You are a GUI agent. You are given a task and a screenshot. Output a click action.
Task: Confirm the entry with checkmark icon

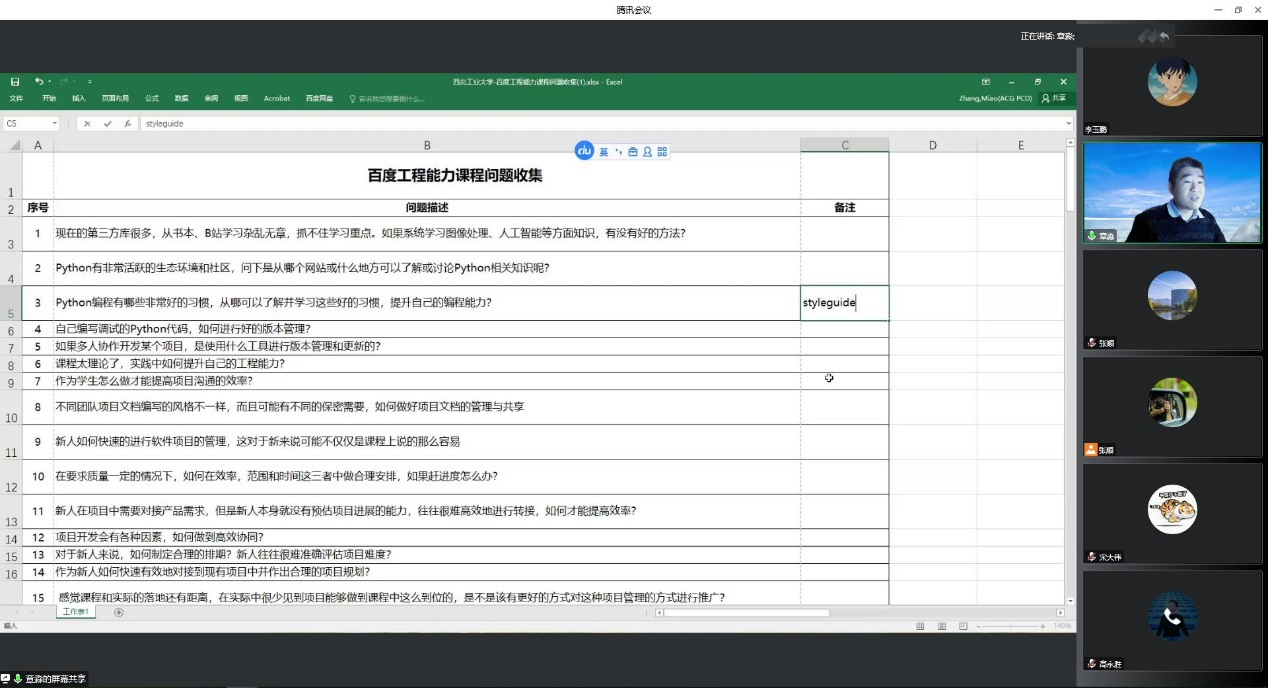click(x=108, y=124)
